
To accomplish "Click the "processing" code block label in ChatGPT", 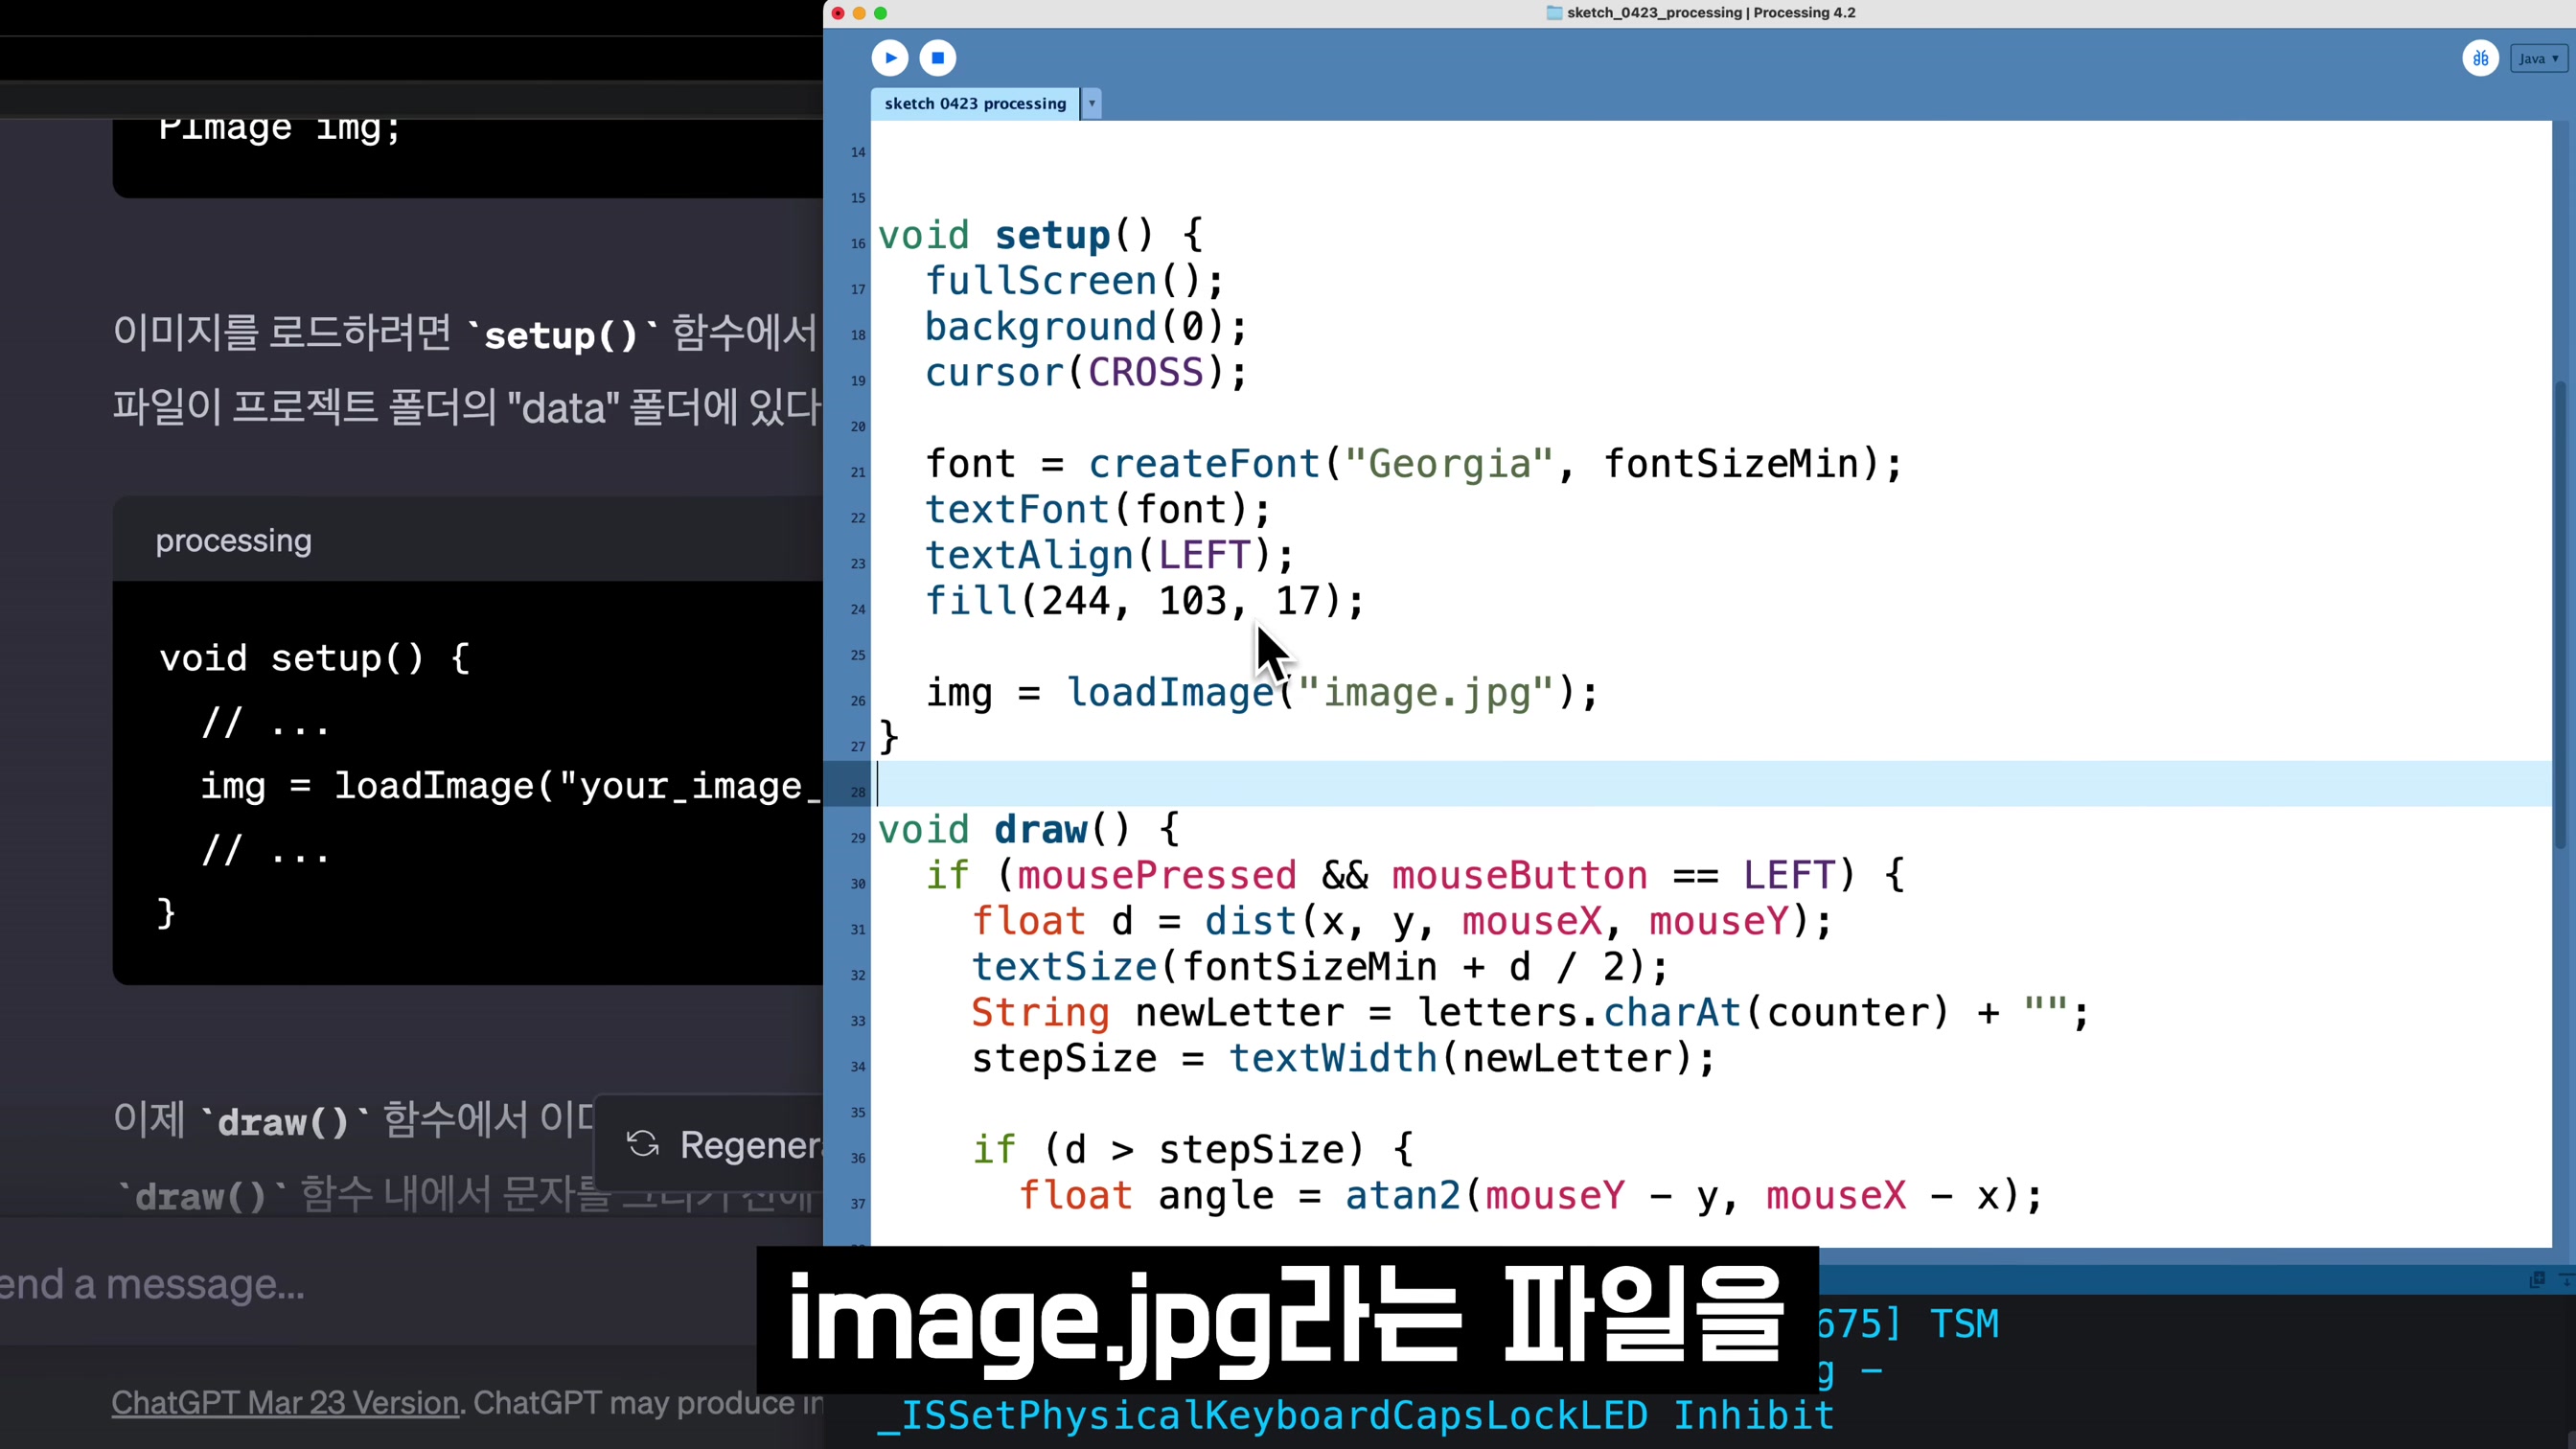I will point(233,541).
